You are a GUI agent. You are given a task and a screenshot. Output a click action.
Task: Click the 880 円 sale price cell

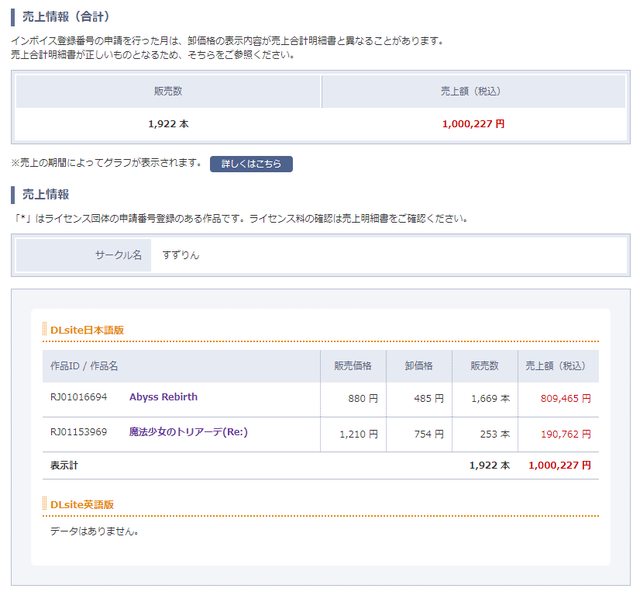click(x=353, y=399)
